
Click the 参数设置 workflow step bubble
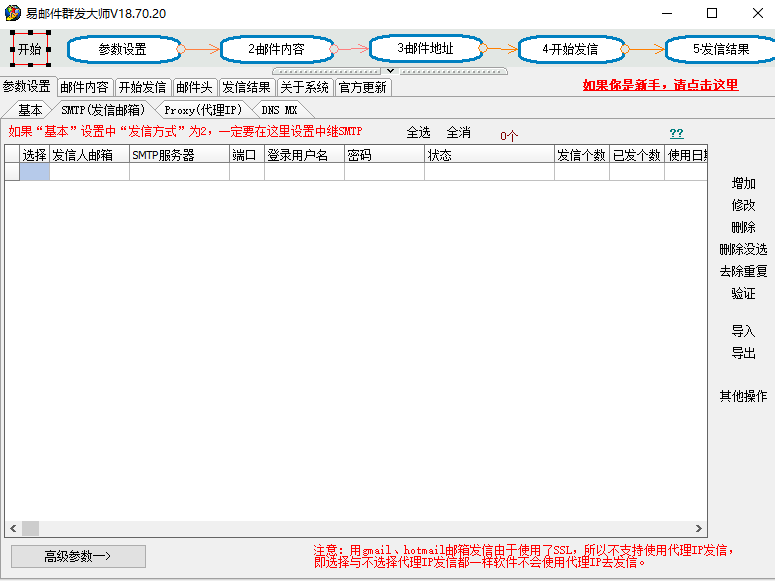click(124, 48)
